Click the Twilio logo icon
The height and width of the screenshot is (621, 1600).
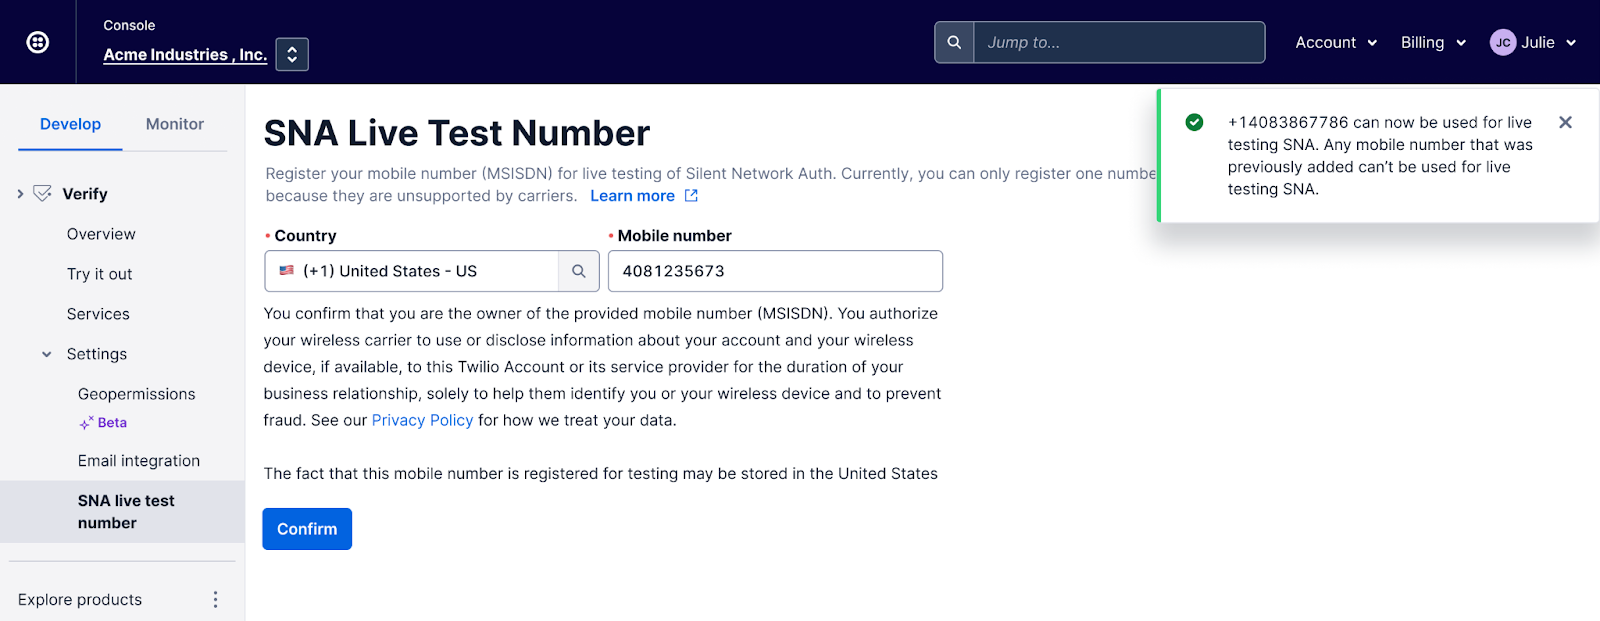[38, 41]
